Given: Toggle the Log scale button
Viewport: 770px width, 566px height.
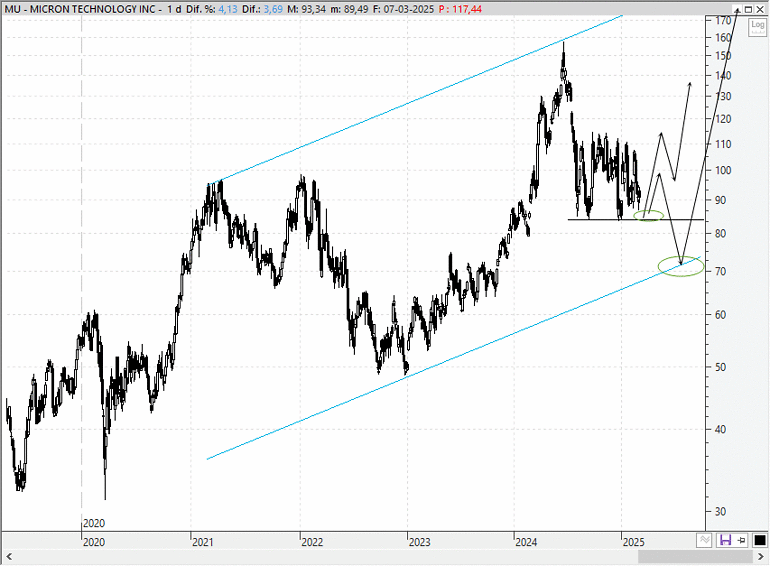Looking at the screenshot, I should 757,27.
